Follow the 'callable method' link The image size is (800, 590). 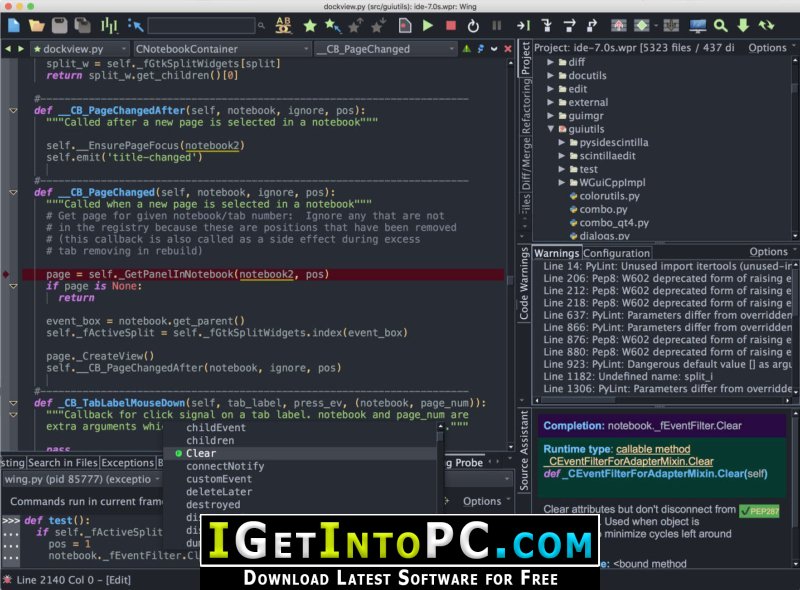pos(653,449)
